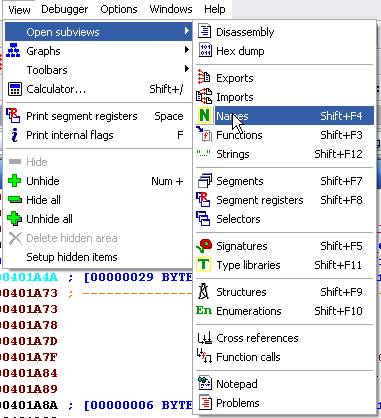Image resolution: width=381 pixels, height=418 pixels.
Task: Select Setup hidden items
Action: pos(98,257)
